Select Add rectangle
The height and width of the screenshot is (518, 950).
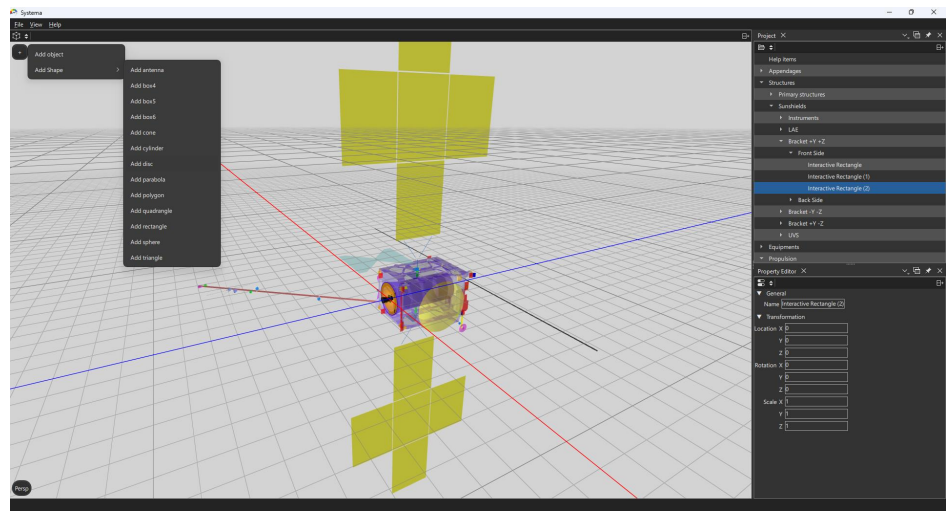point(172,227)
